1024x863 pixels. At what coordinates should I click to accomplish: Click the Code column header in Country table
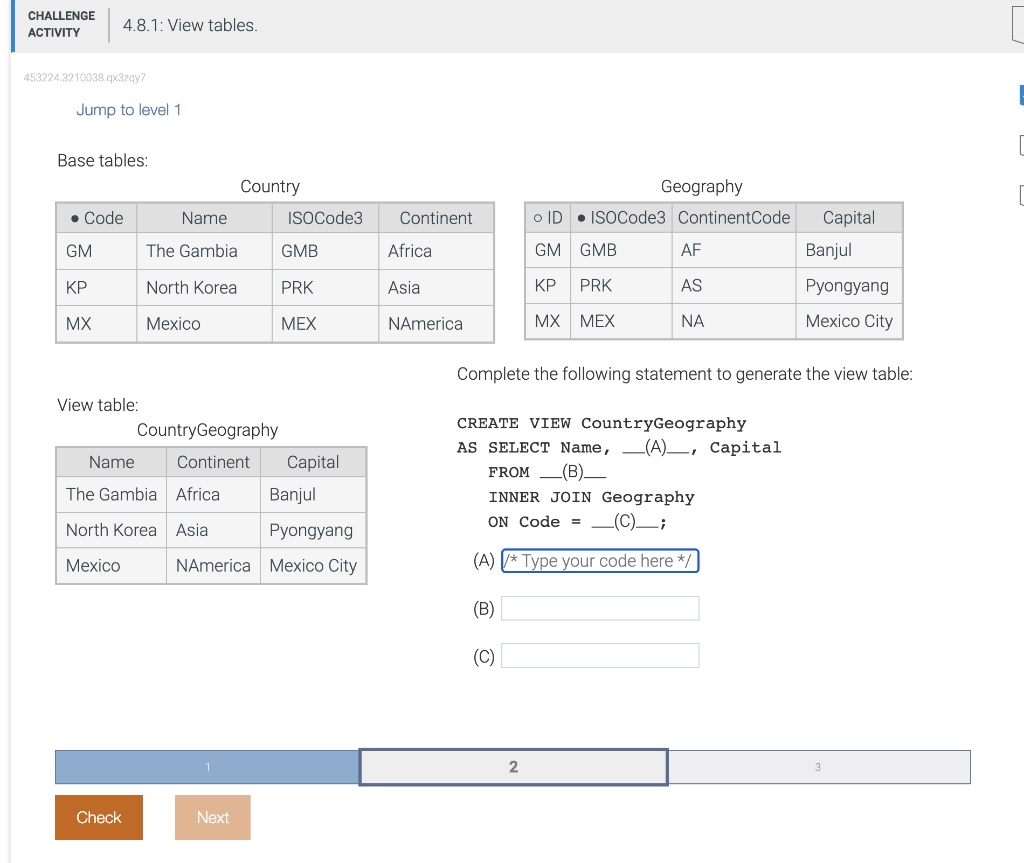(x=97, y=218)
